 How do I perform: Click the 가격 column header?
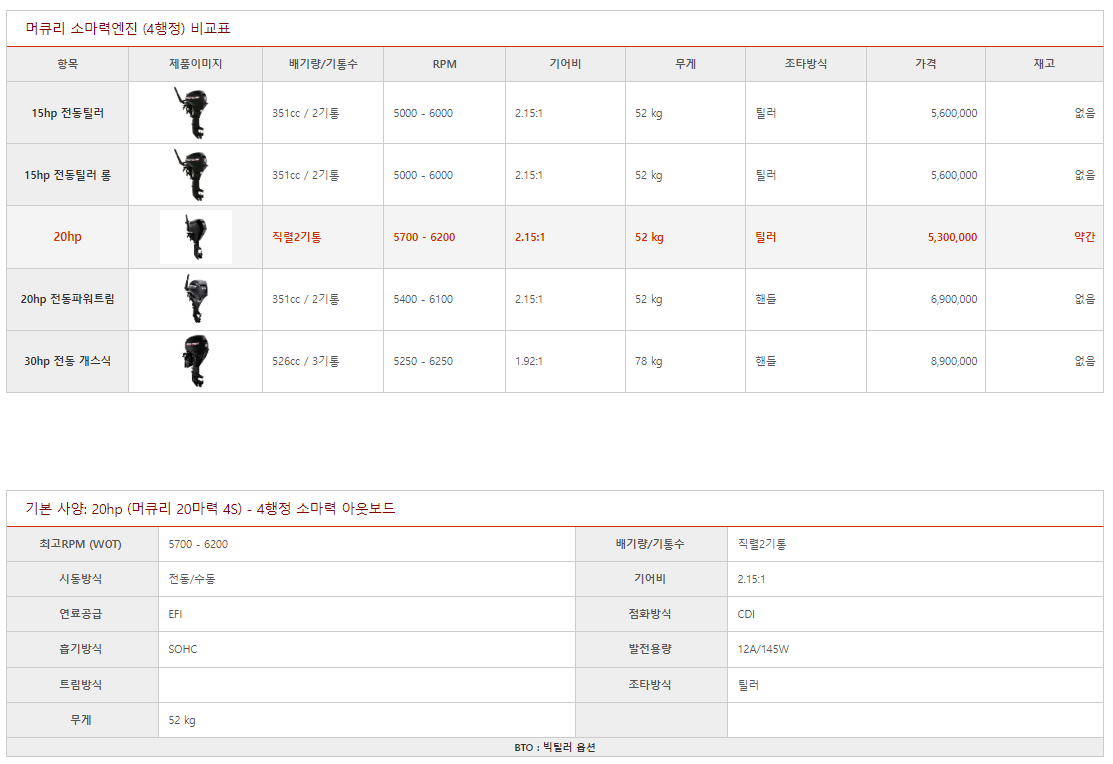tap(926, 64)
